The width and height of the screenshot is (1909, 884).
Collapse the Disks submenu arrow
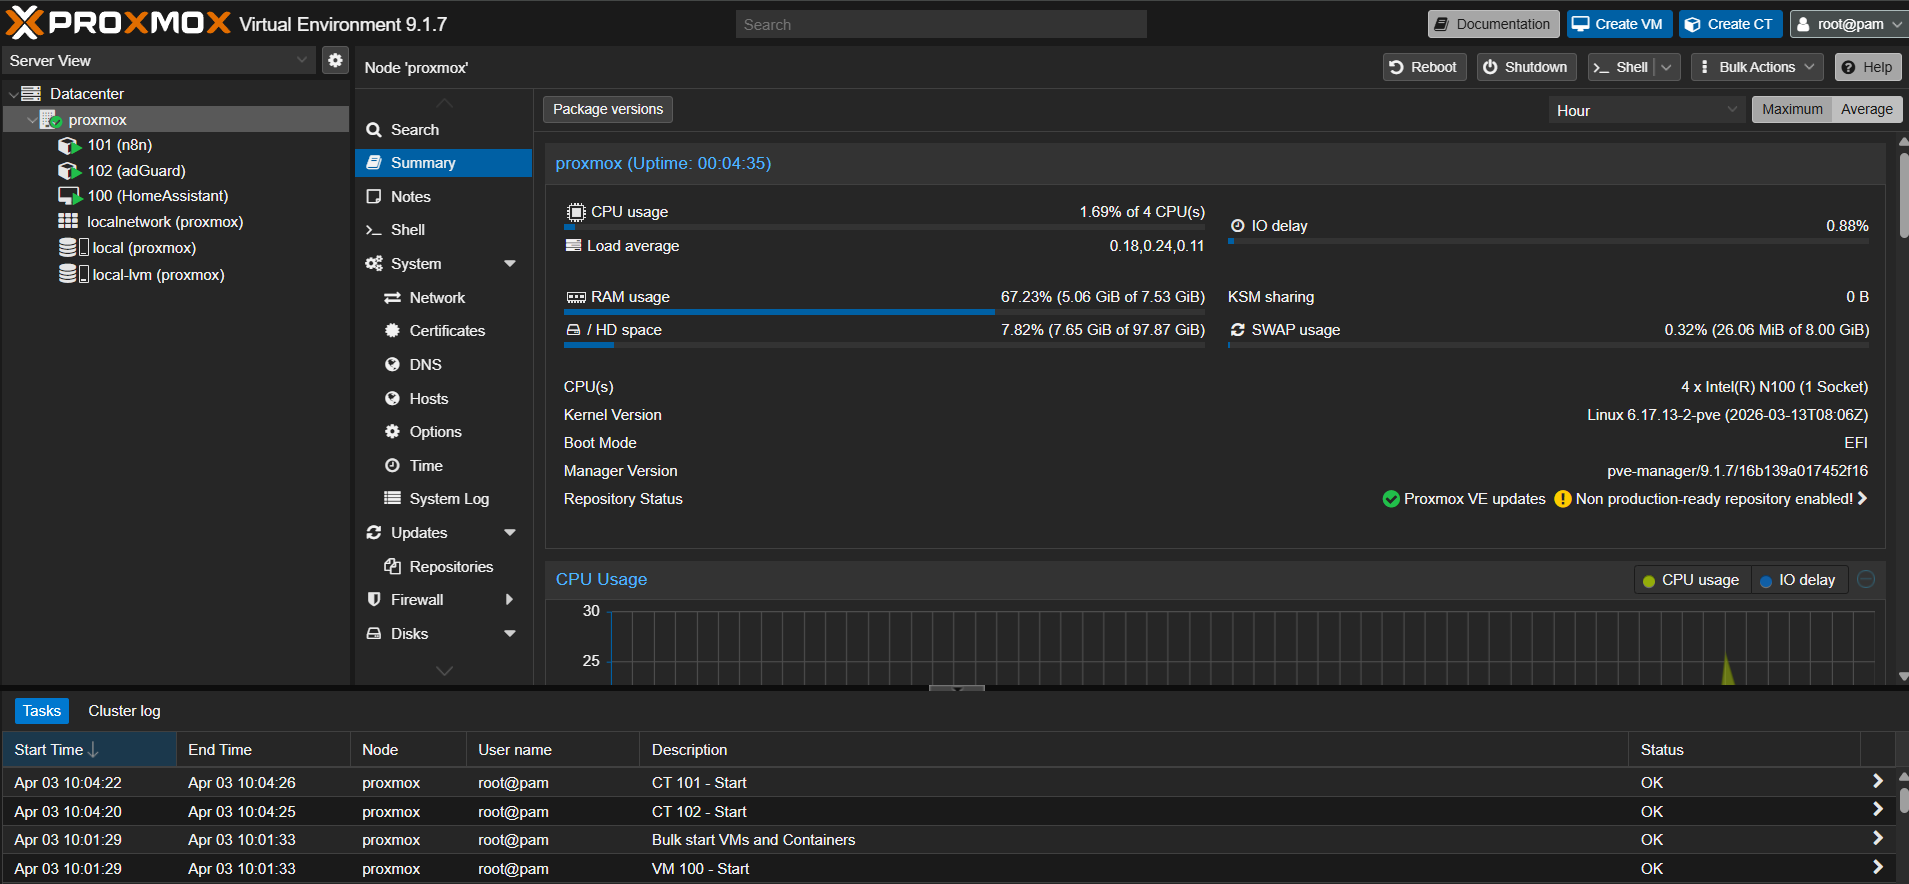click(510, 634)
